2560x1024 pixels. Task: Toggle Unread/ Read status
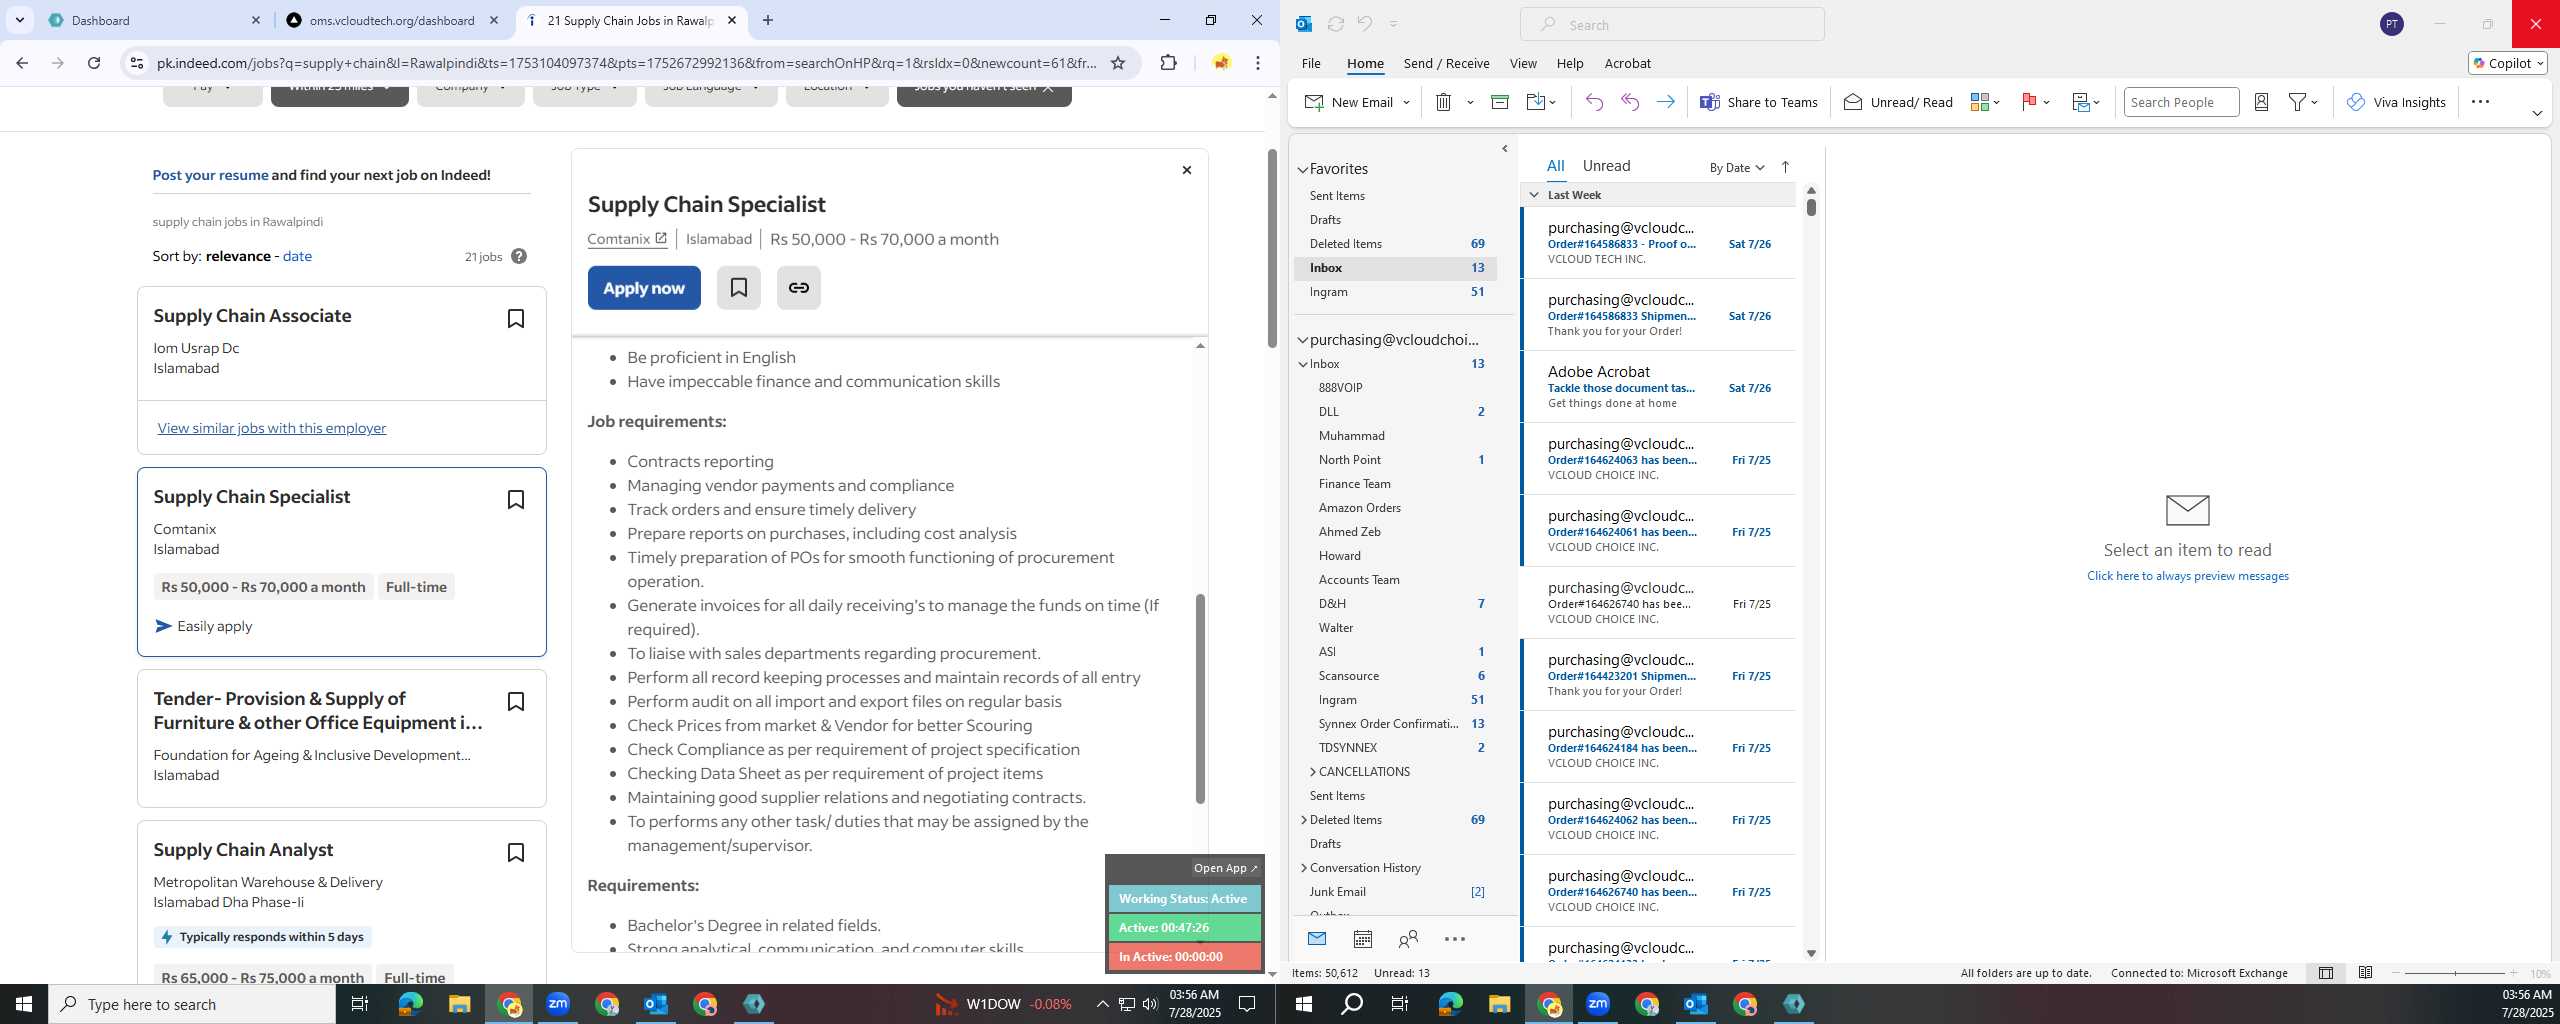coord(1897,102)
